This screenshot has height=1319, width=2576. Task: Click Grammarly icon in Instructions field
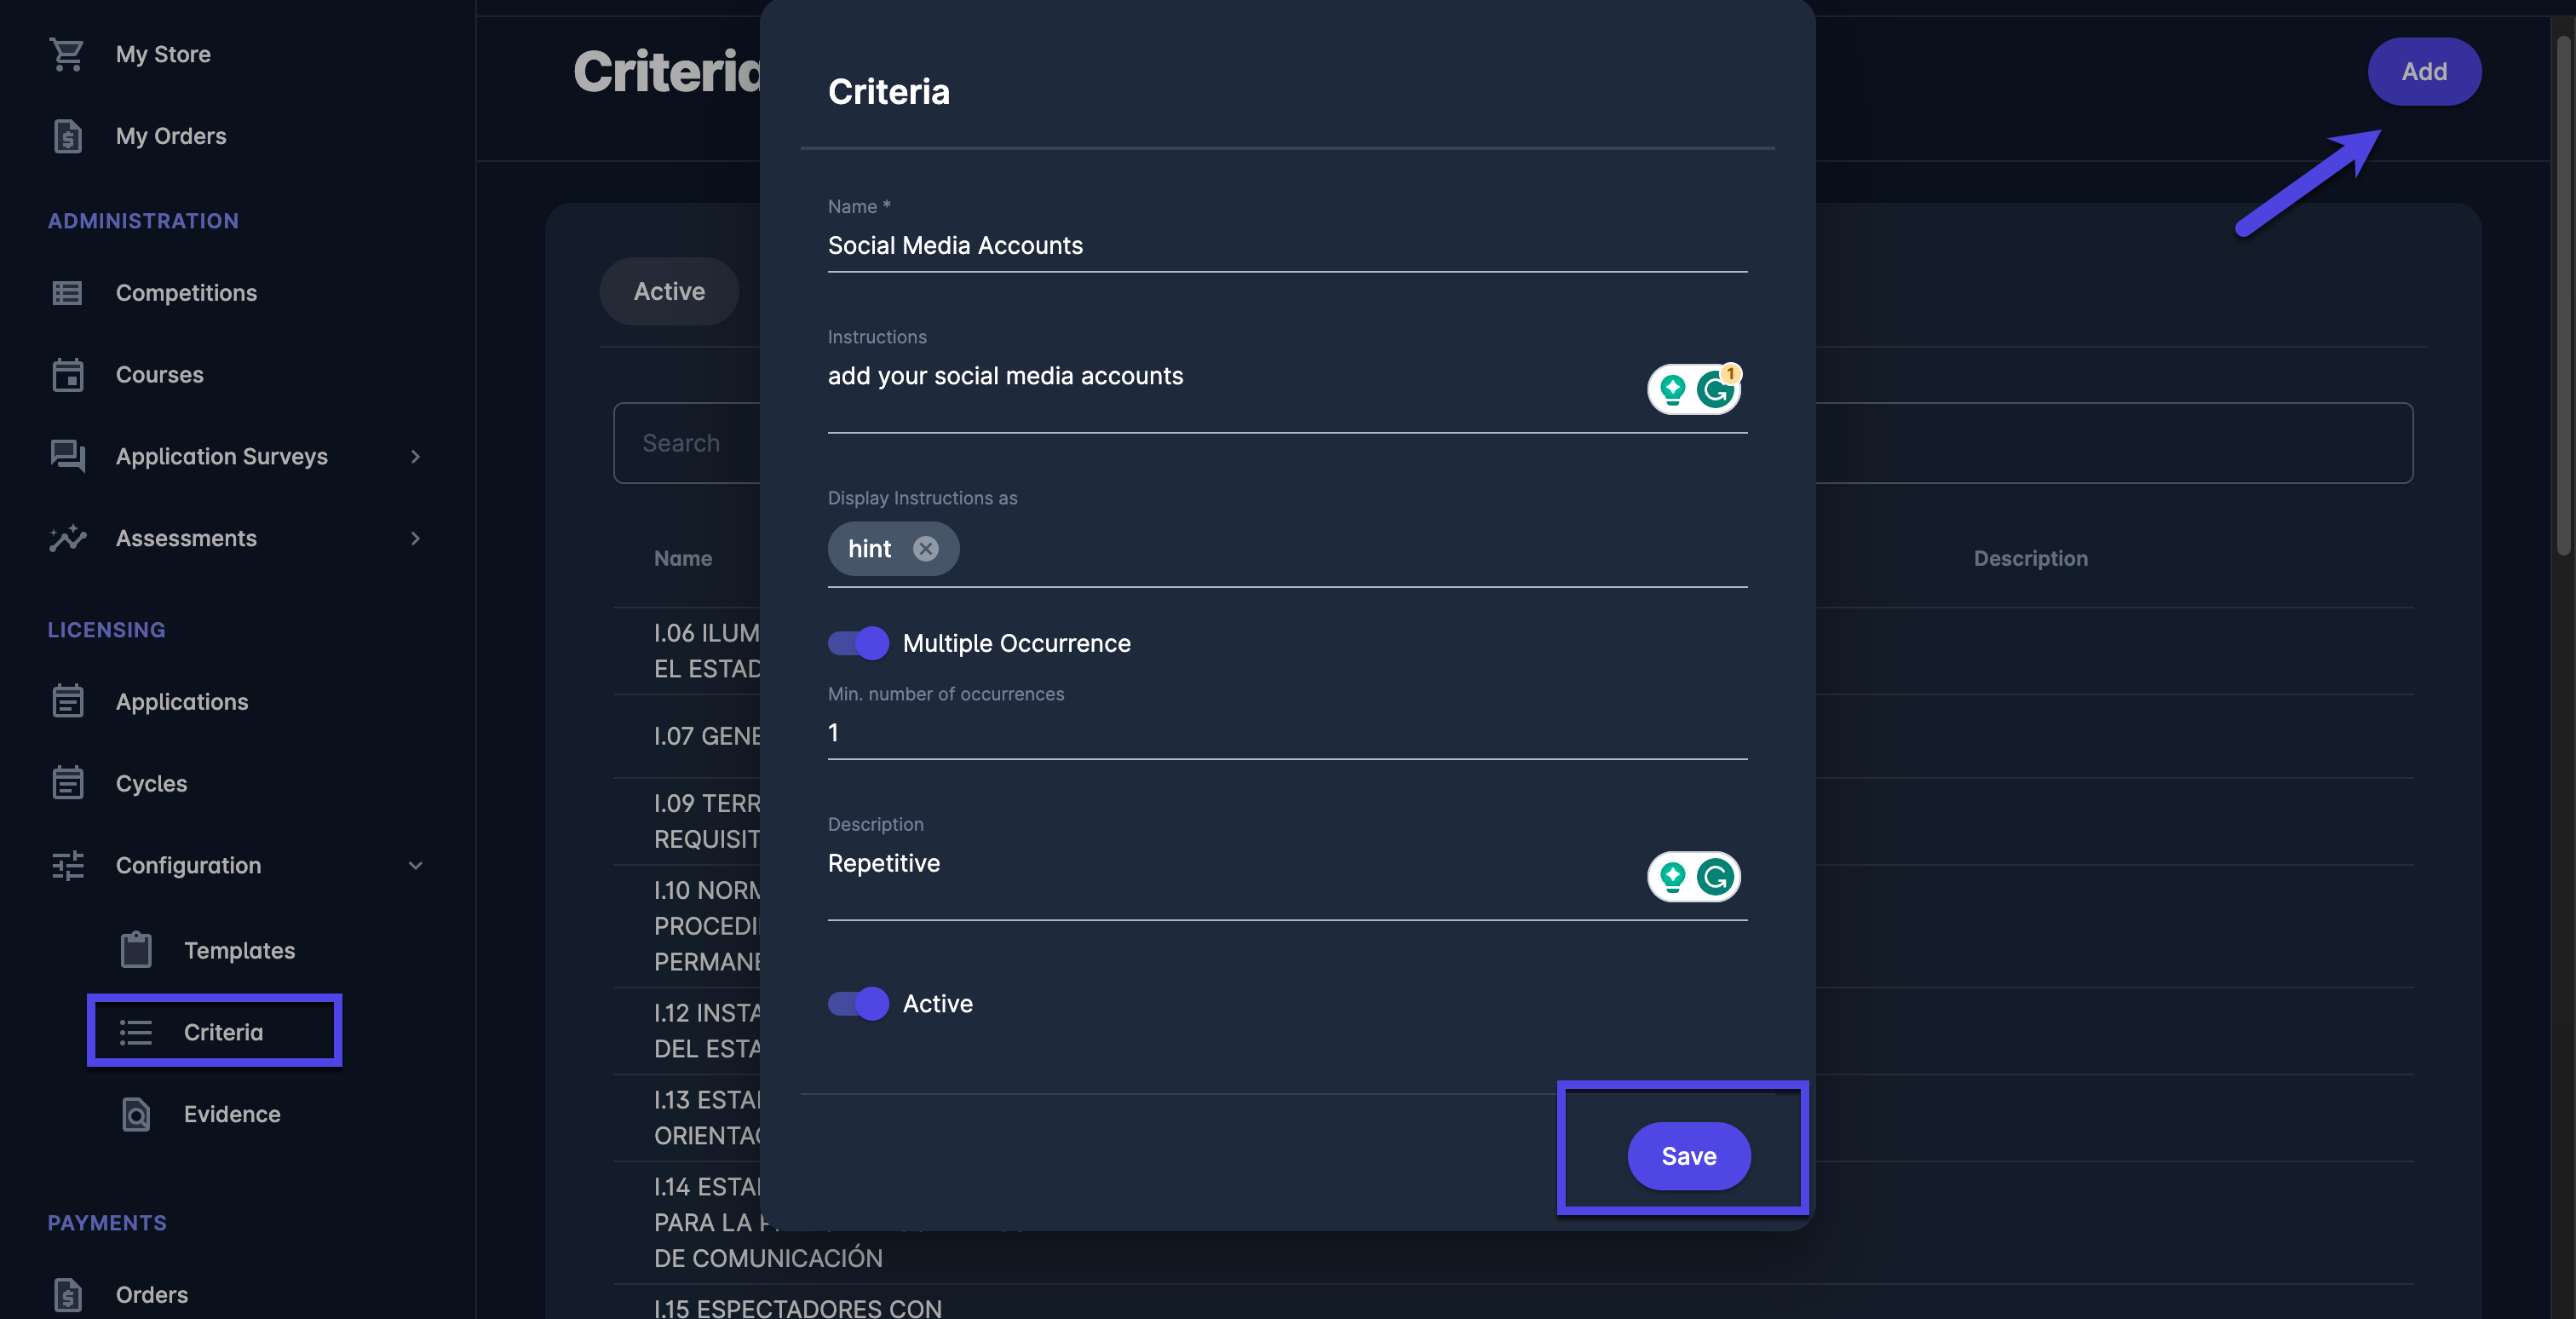click(x=1715, y=390)
